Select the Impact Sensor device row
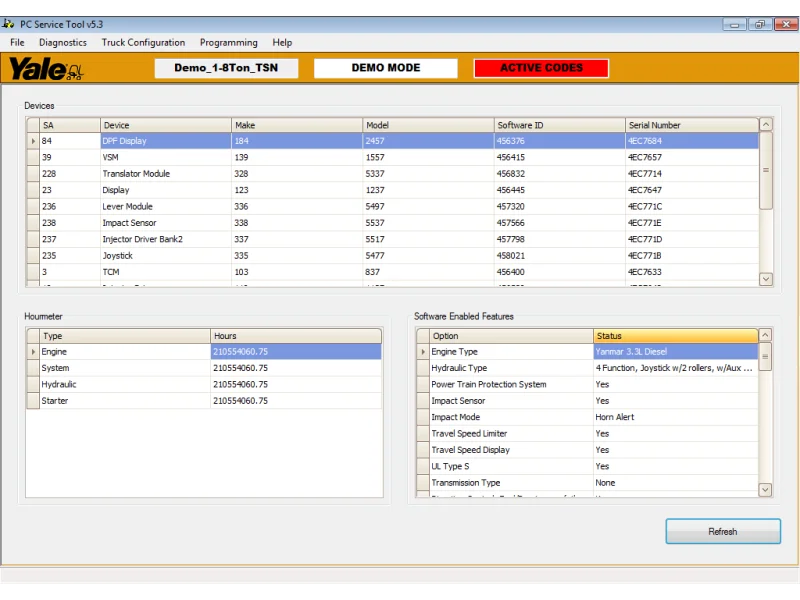Image resolution: width=800 pixels, height=600 pixels. (x=393, y=222)
